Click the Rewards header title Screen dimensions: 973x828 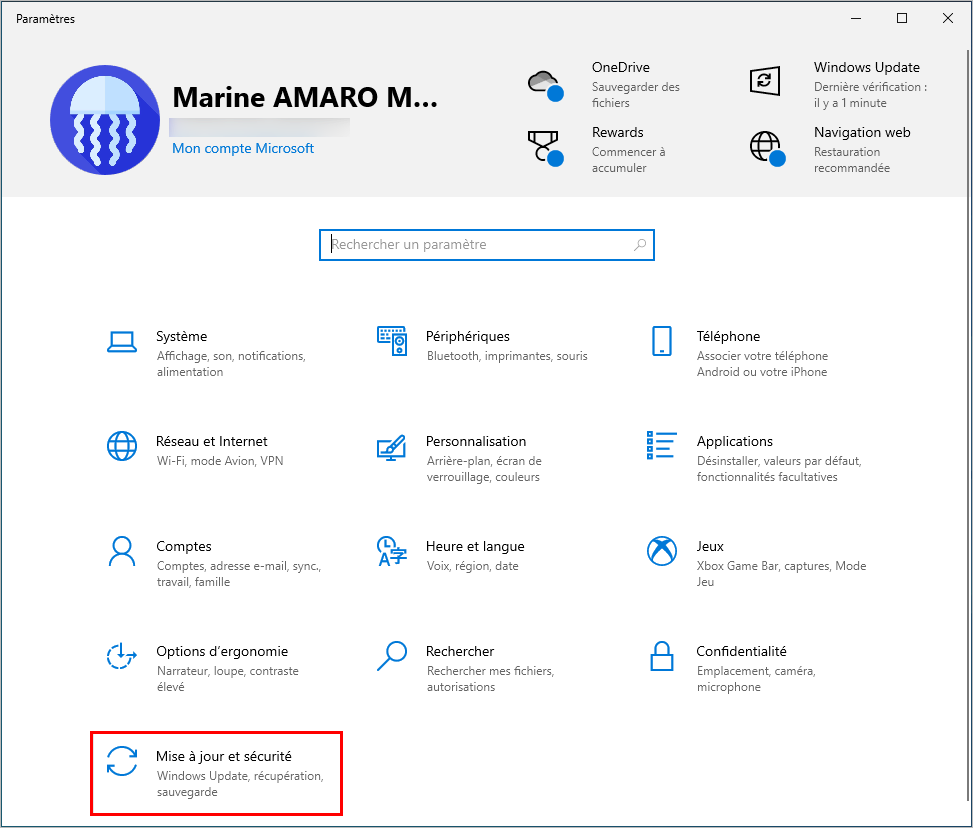coord(617,132)
